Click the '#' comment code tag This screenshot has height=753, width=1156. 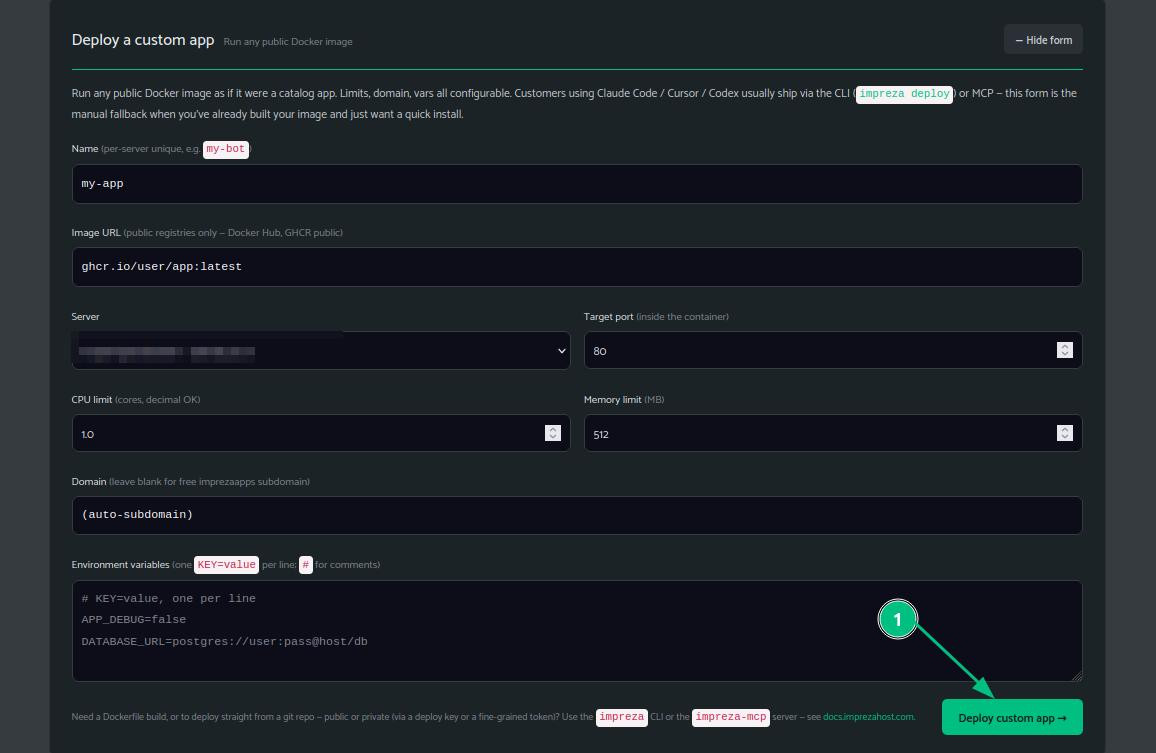click(x=305, y=565)
